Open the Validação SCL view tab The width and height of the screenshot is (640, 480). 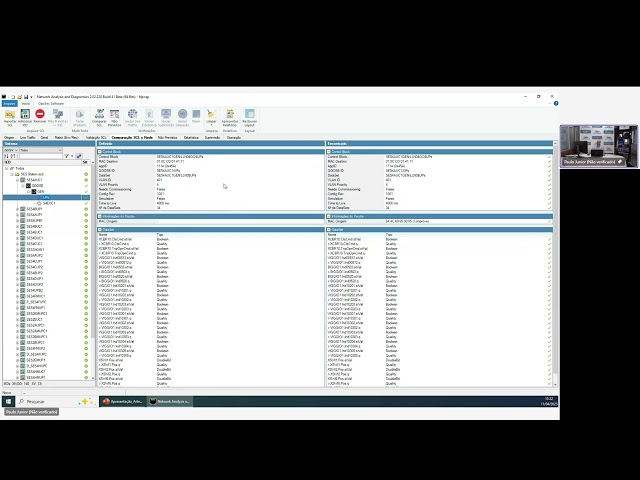[x=96, y=138]
